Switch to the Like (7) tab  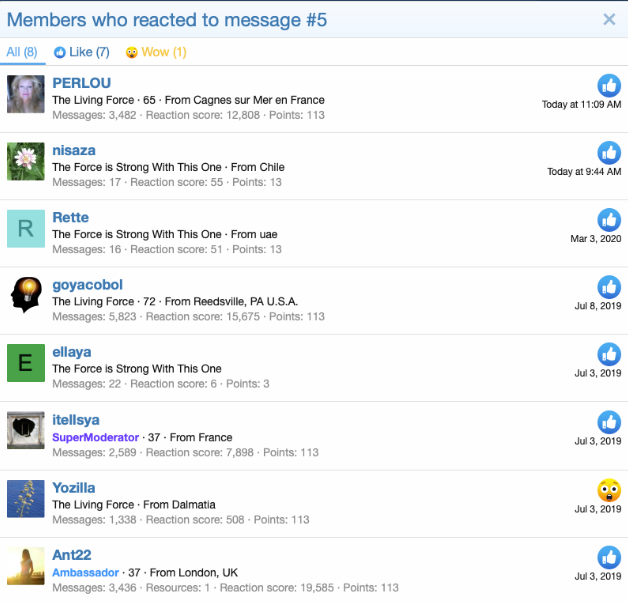[82, 52]
